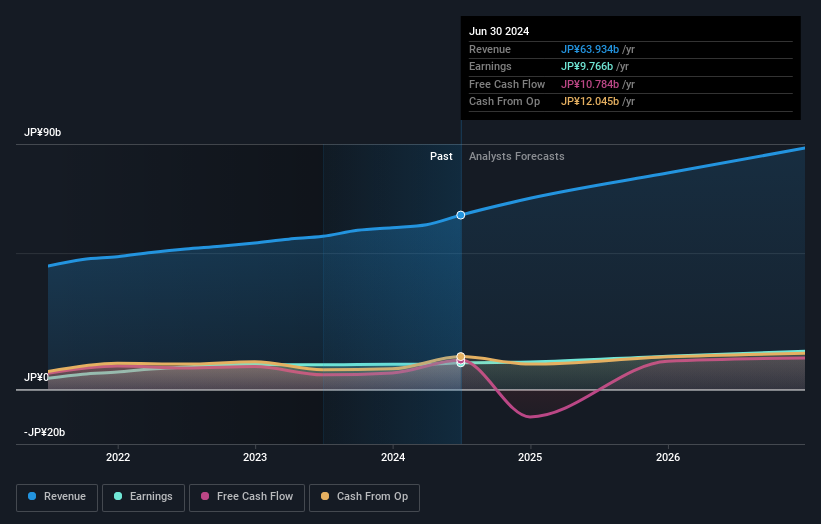Image resolution: width=821 pixels, height=524 pixels.
Task: Click the 2026 x-axis label
Action: pyautogui.click(x=668, y=457)
